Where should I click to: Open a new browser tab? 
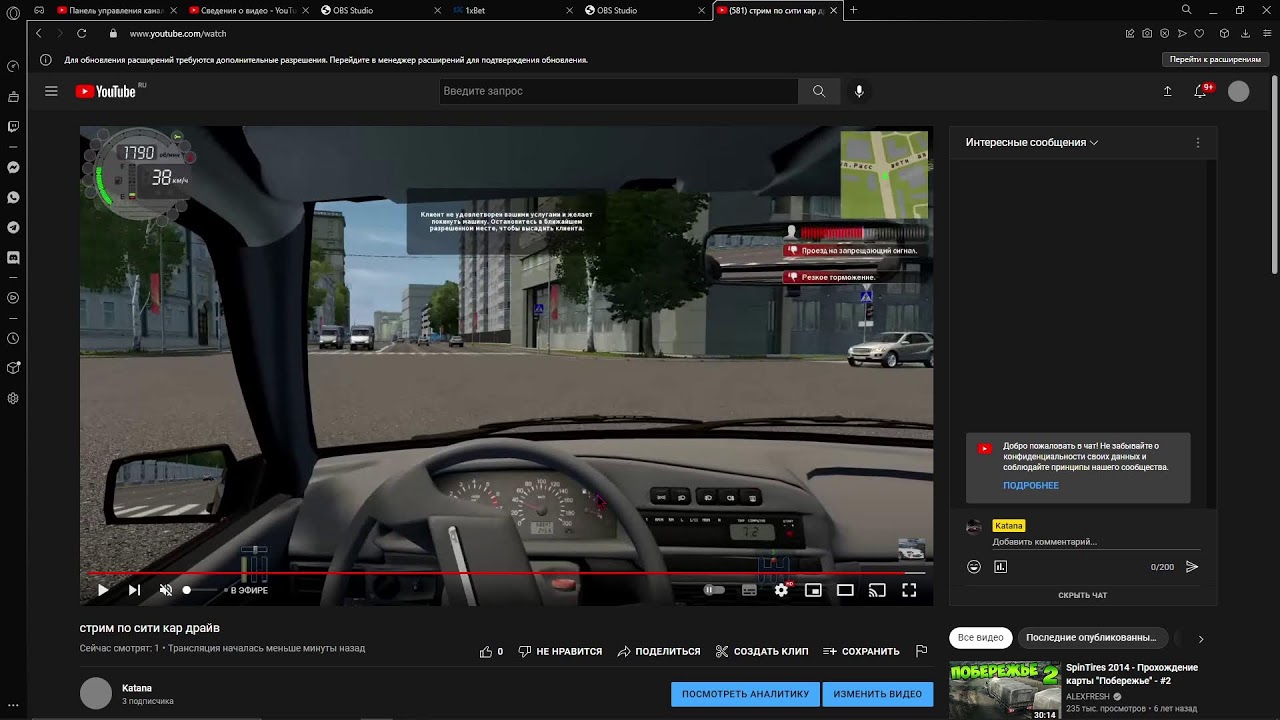click(x=853, y=10)
